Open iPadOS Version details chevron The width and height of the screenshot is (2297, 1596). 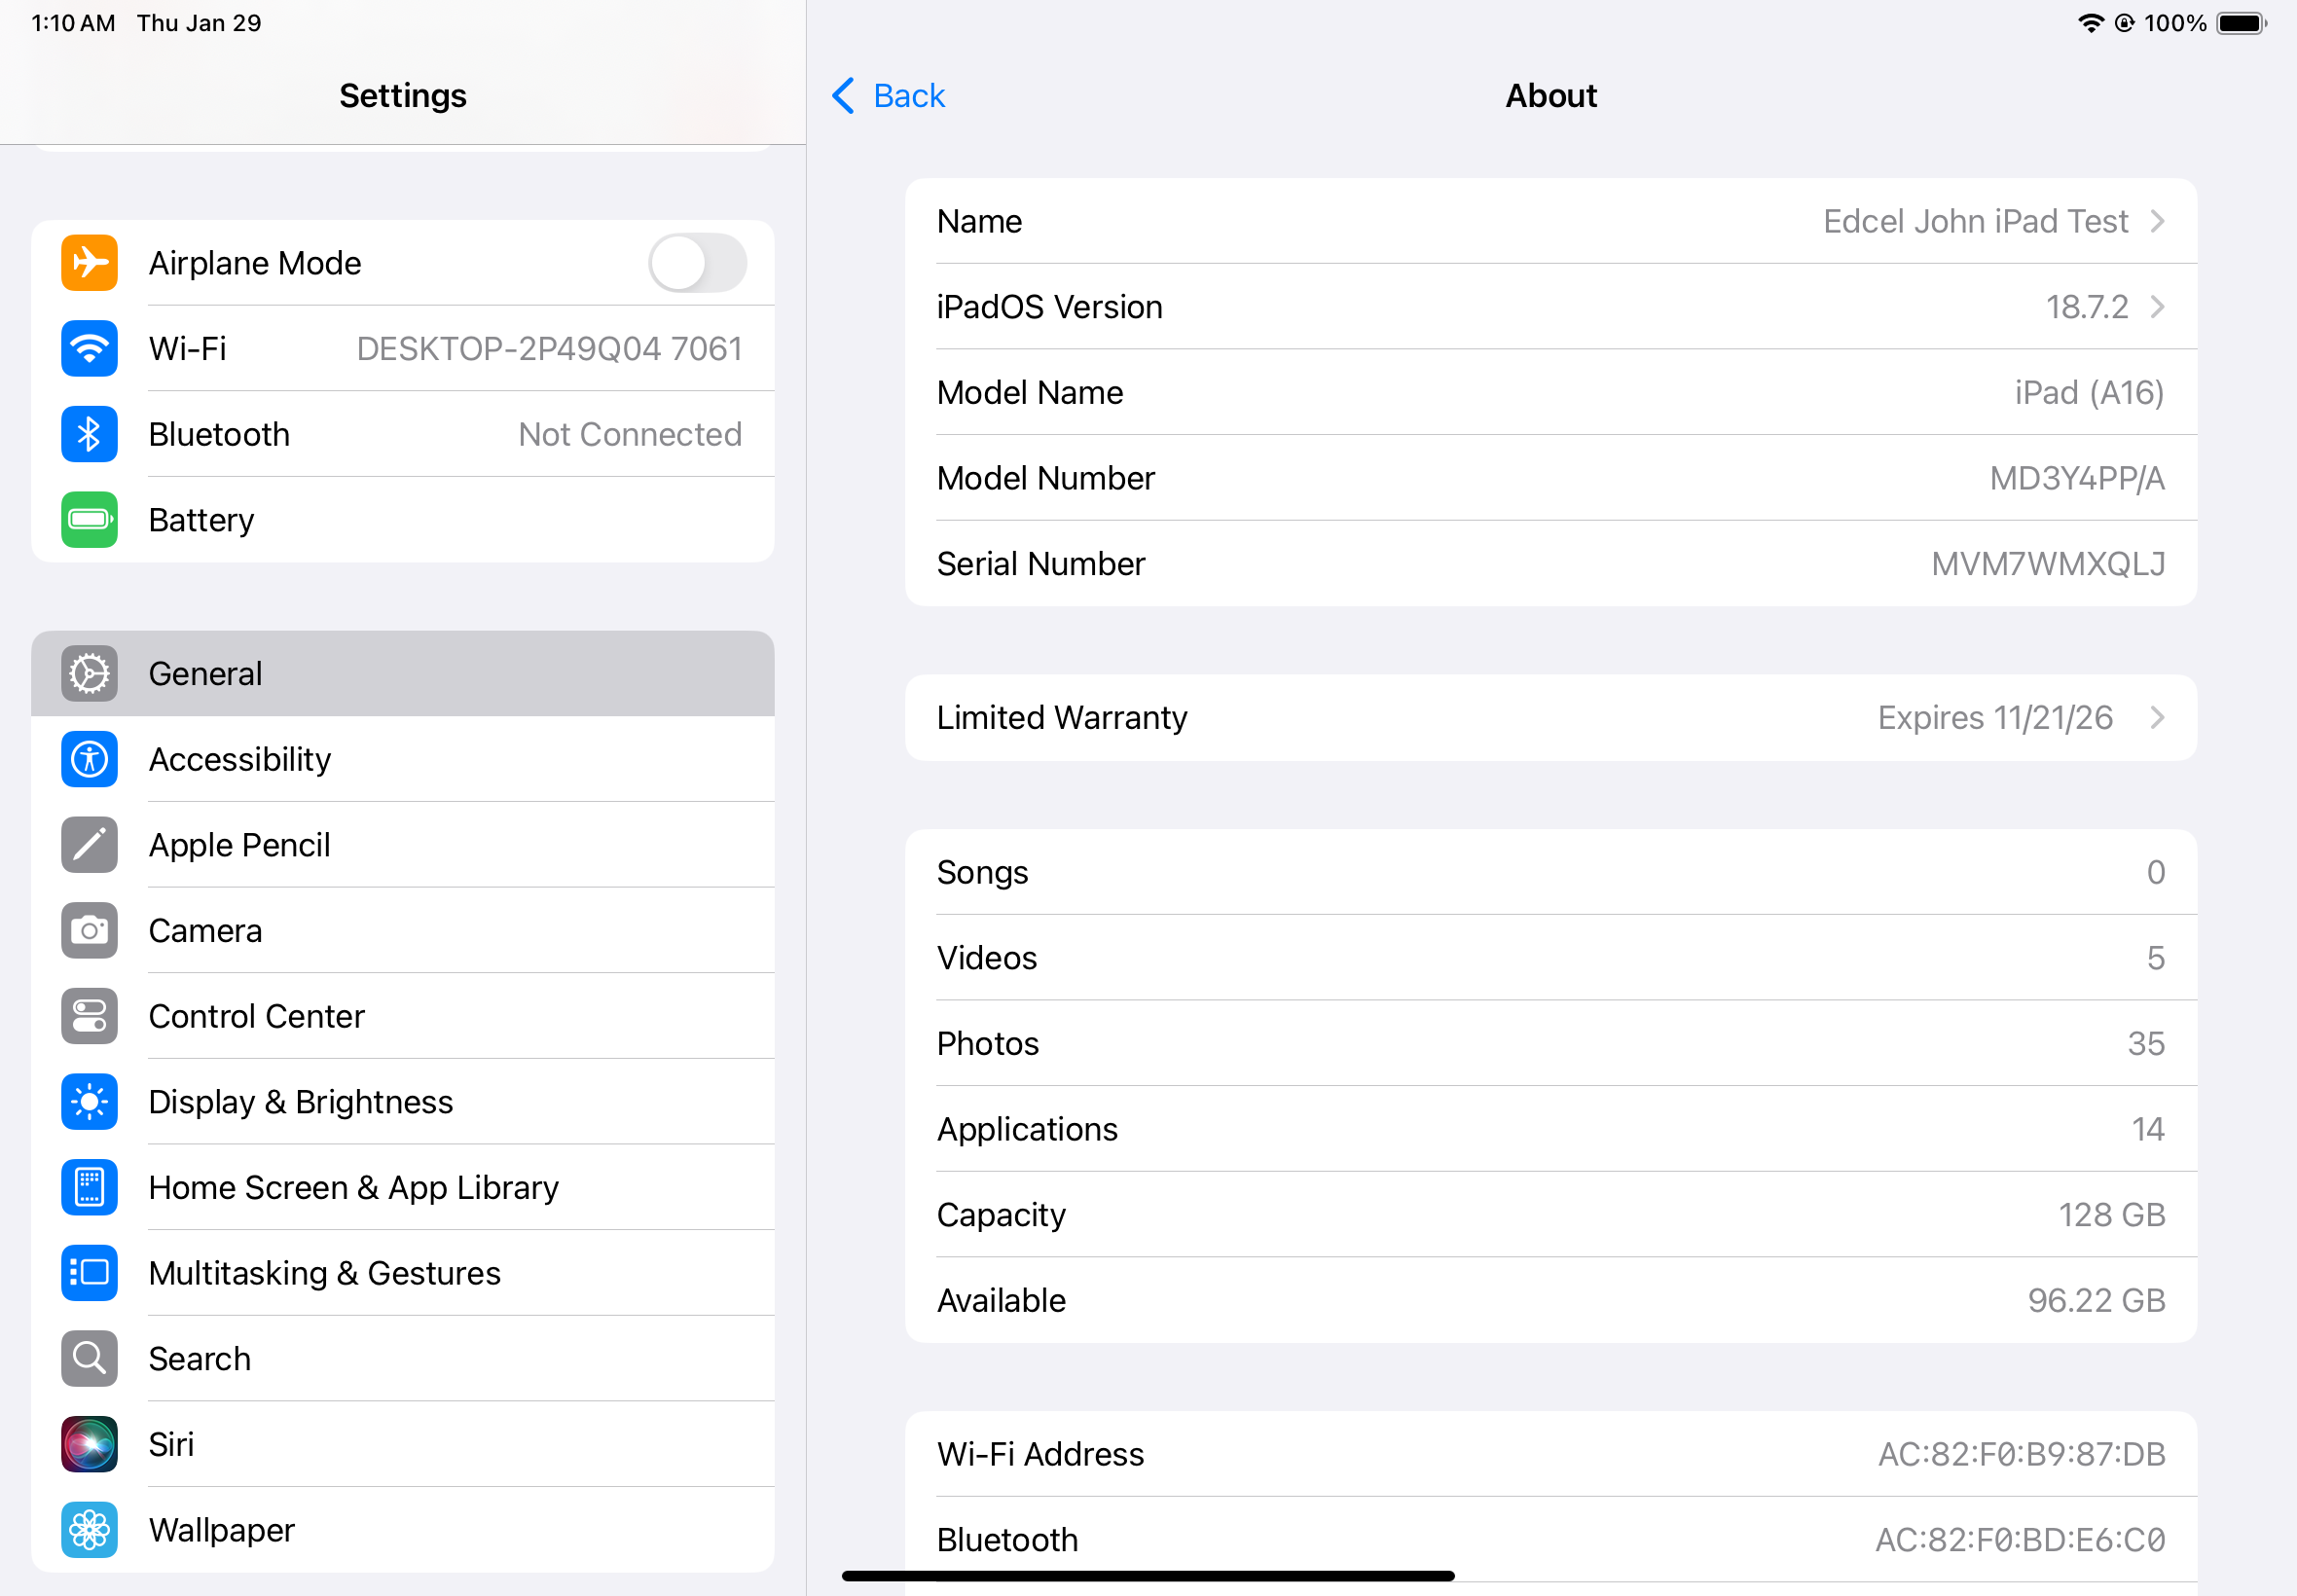point(2158,307)
